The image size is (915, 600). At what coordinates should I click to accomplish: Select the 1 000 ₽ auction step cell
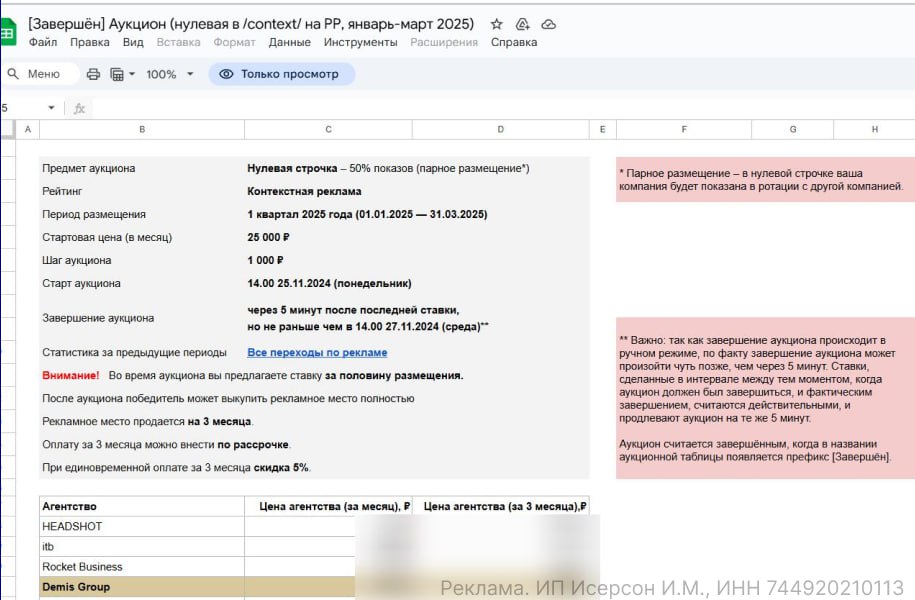point(329,260)
